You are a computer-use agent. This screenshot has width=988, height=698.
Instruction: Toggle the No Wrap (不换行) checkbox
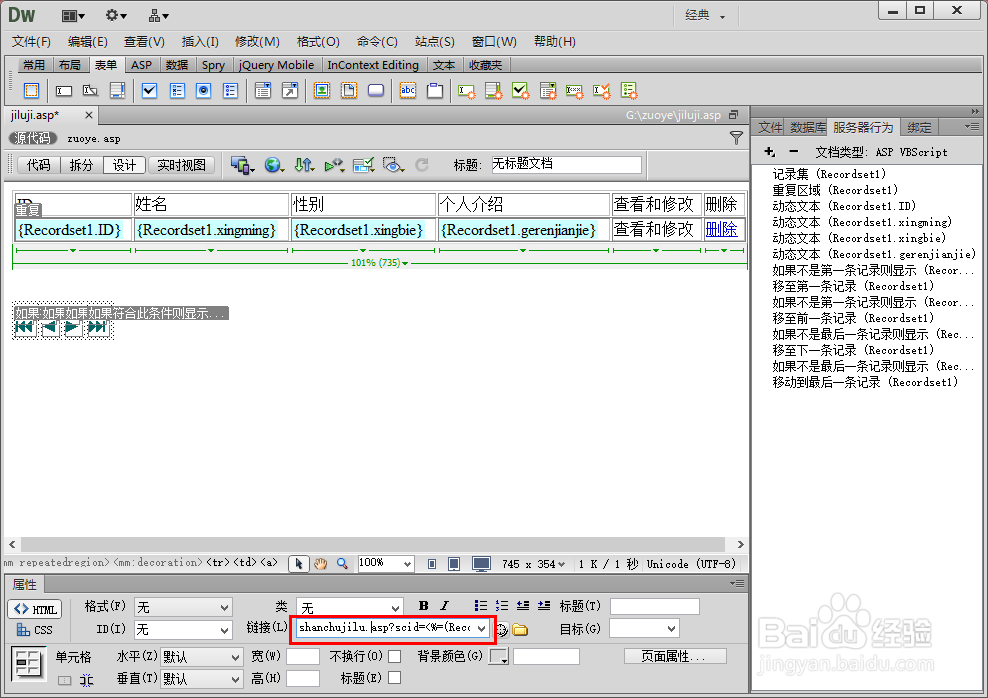point(394,657)
